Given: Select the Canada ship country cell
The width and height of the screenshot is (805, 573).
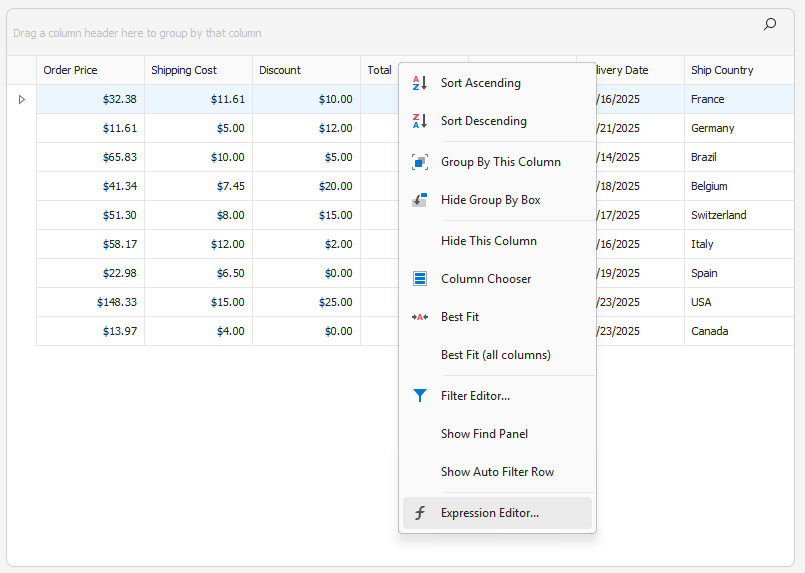Looking at the screenshot, I should (739, 331).
